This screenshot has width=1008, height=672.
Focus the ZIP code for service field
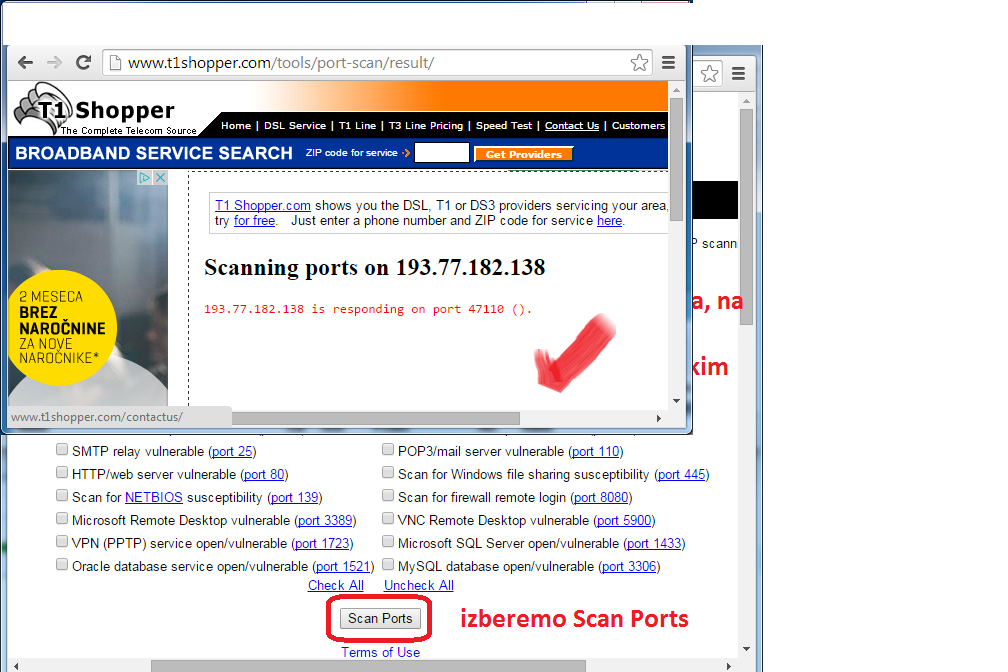point(442,153)
